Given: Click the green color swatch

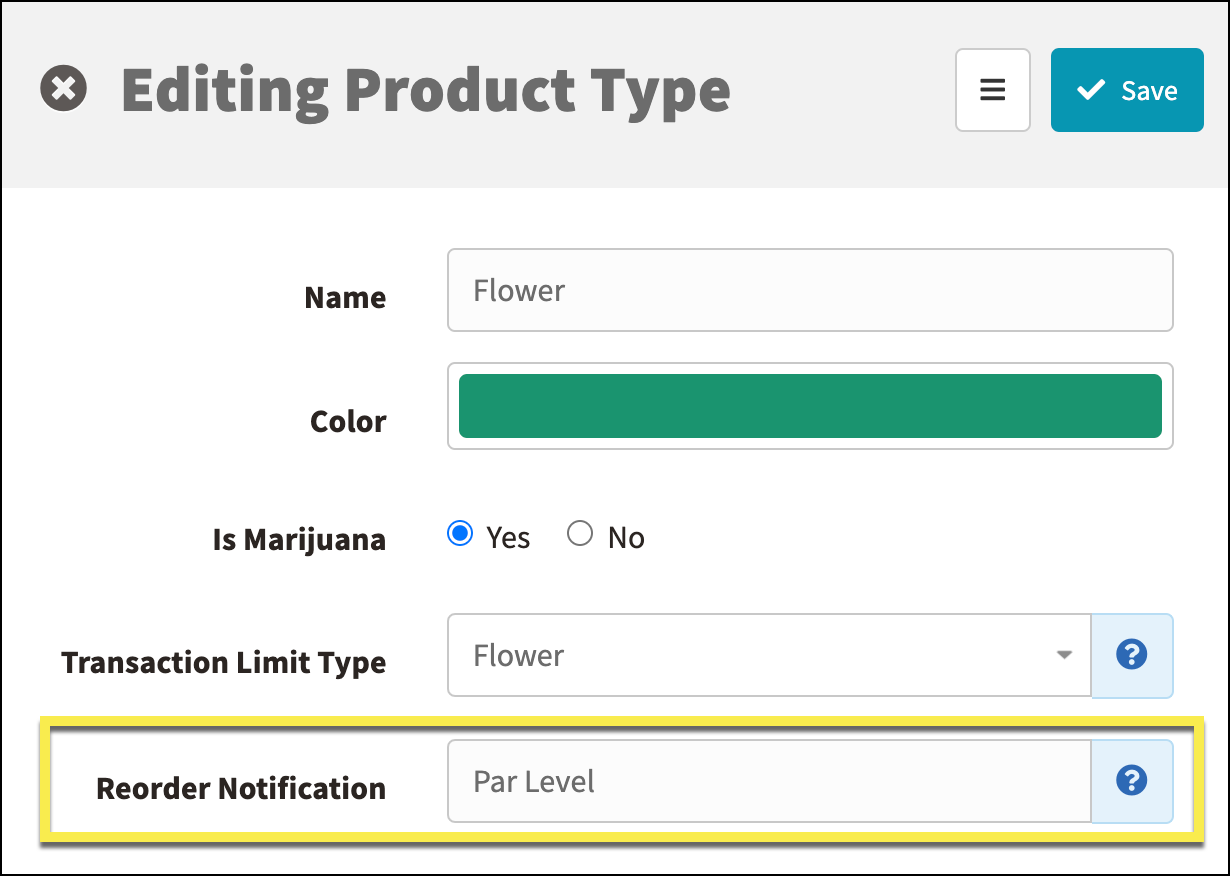Looking at the screenshot, I should pos(810,406).
